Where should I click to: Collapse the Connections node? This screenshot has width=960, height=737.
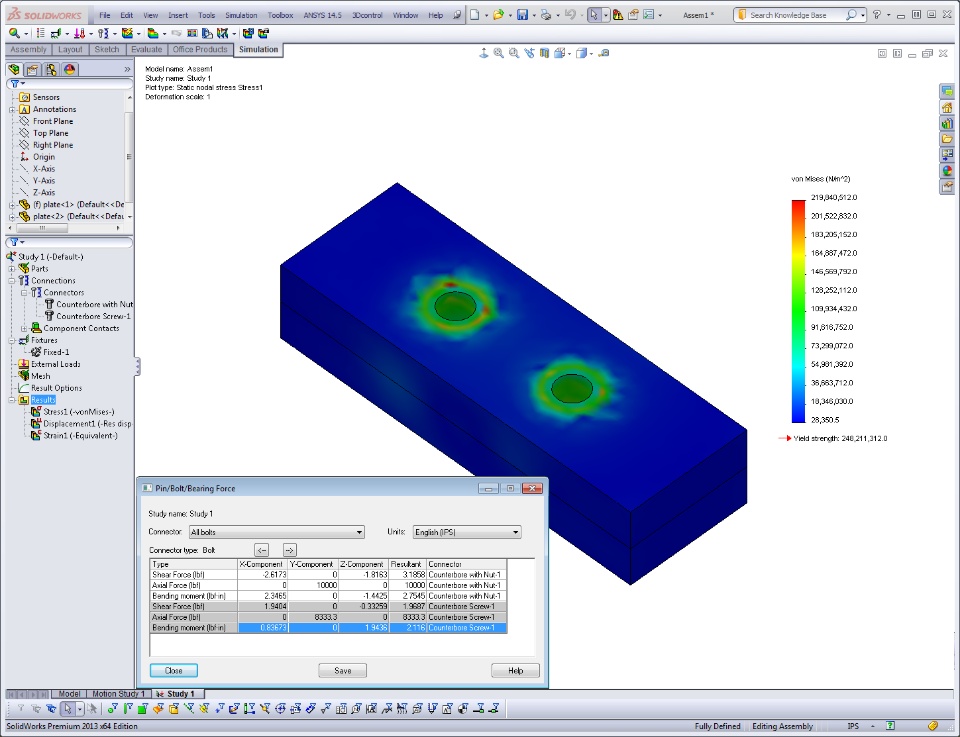[12, 281]
